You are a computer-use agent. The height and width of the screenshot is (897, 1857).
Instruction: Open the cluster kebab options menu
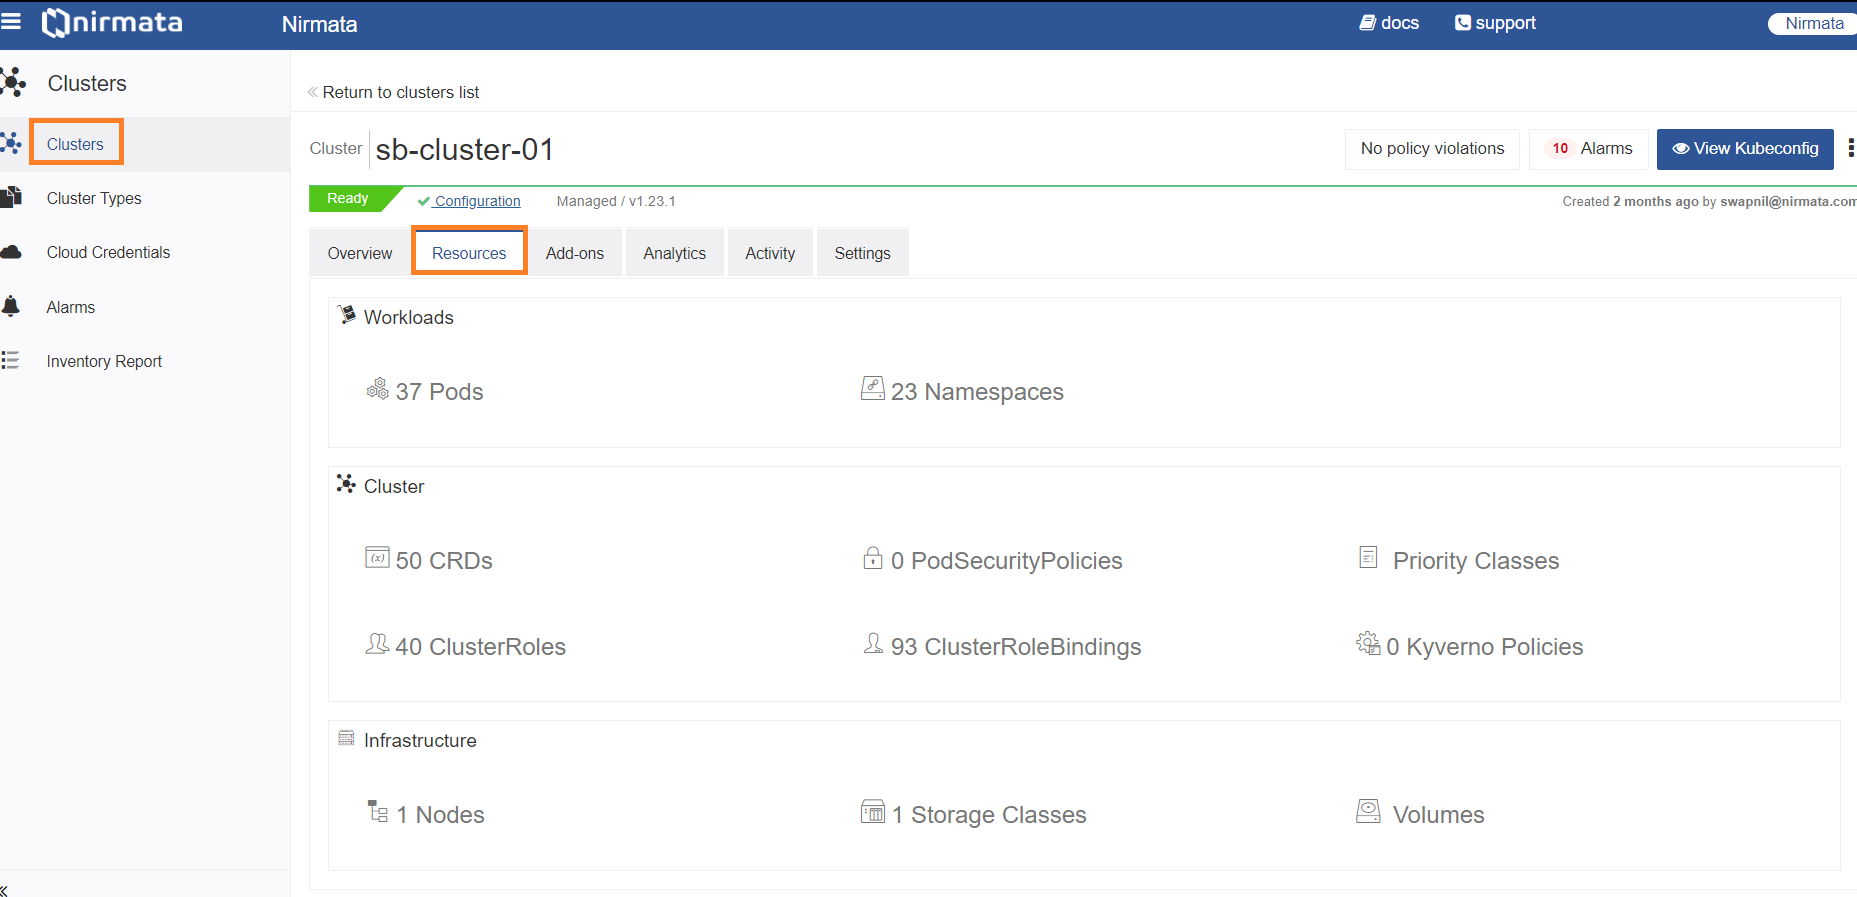pos(1851,148)
